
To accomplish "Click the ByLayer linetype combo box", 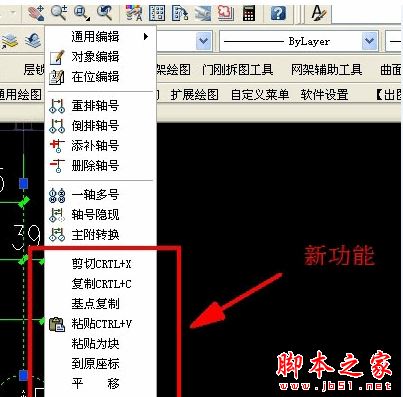I will (299, 41).
